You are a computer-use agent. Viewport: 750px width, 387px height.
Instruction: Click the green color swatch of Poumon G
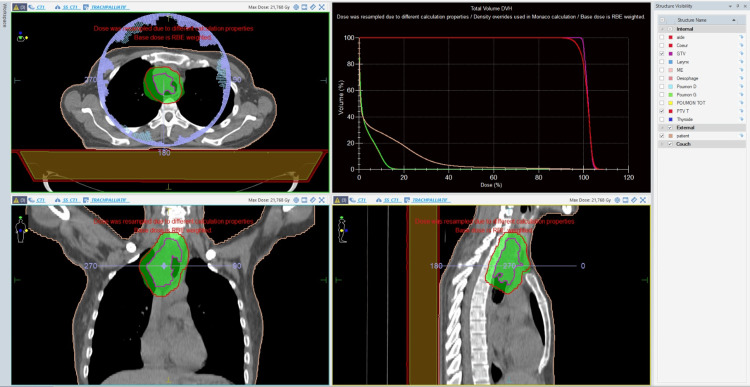pos(671,95)
